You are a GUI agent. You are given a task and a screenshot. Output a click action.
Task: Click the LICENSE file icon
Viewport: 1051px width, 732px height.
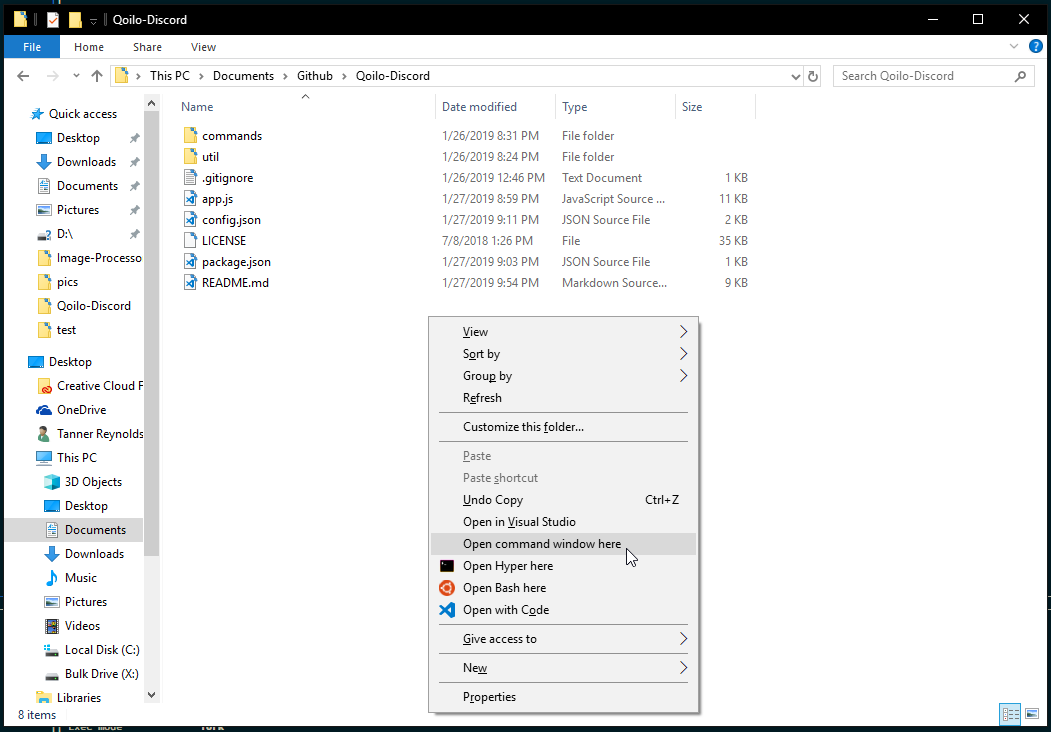191,241
